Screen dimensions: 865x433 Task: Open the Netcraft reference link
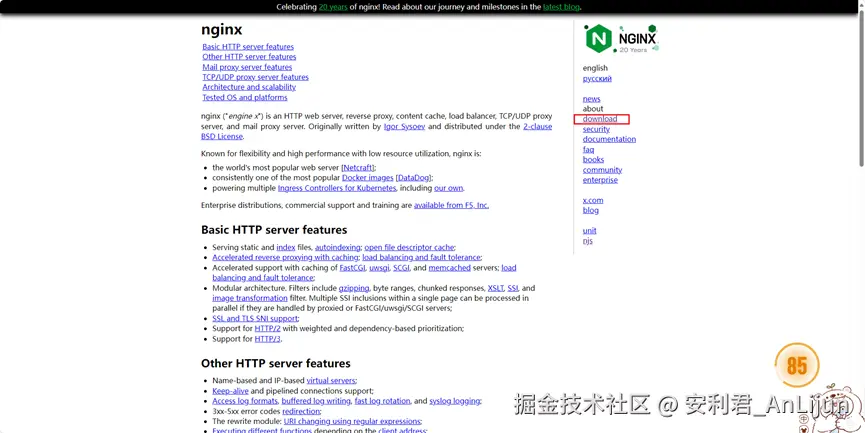point(359,167)
